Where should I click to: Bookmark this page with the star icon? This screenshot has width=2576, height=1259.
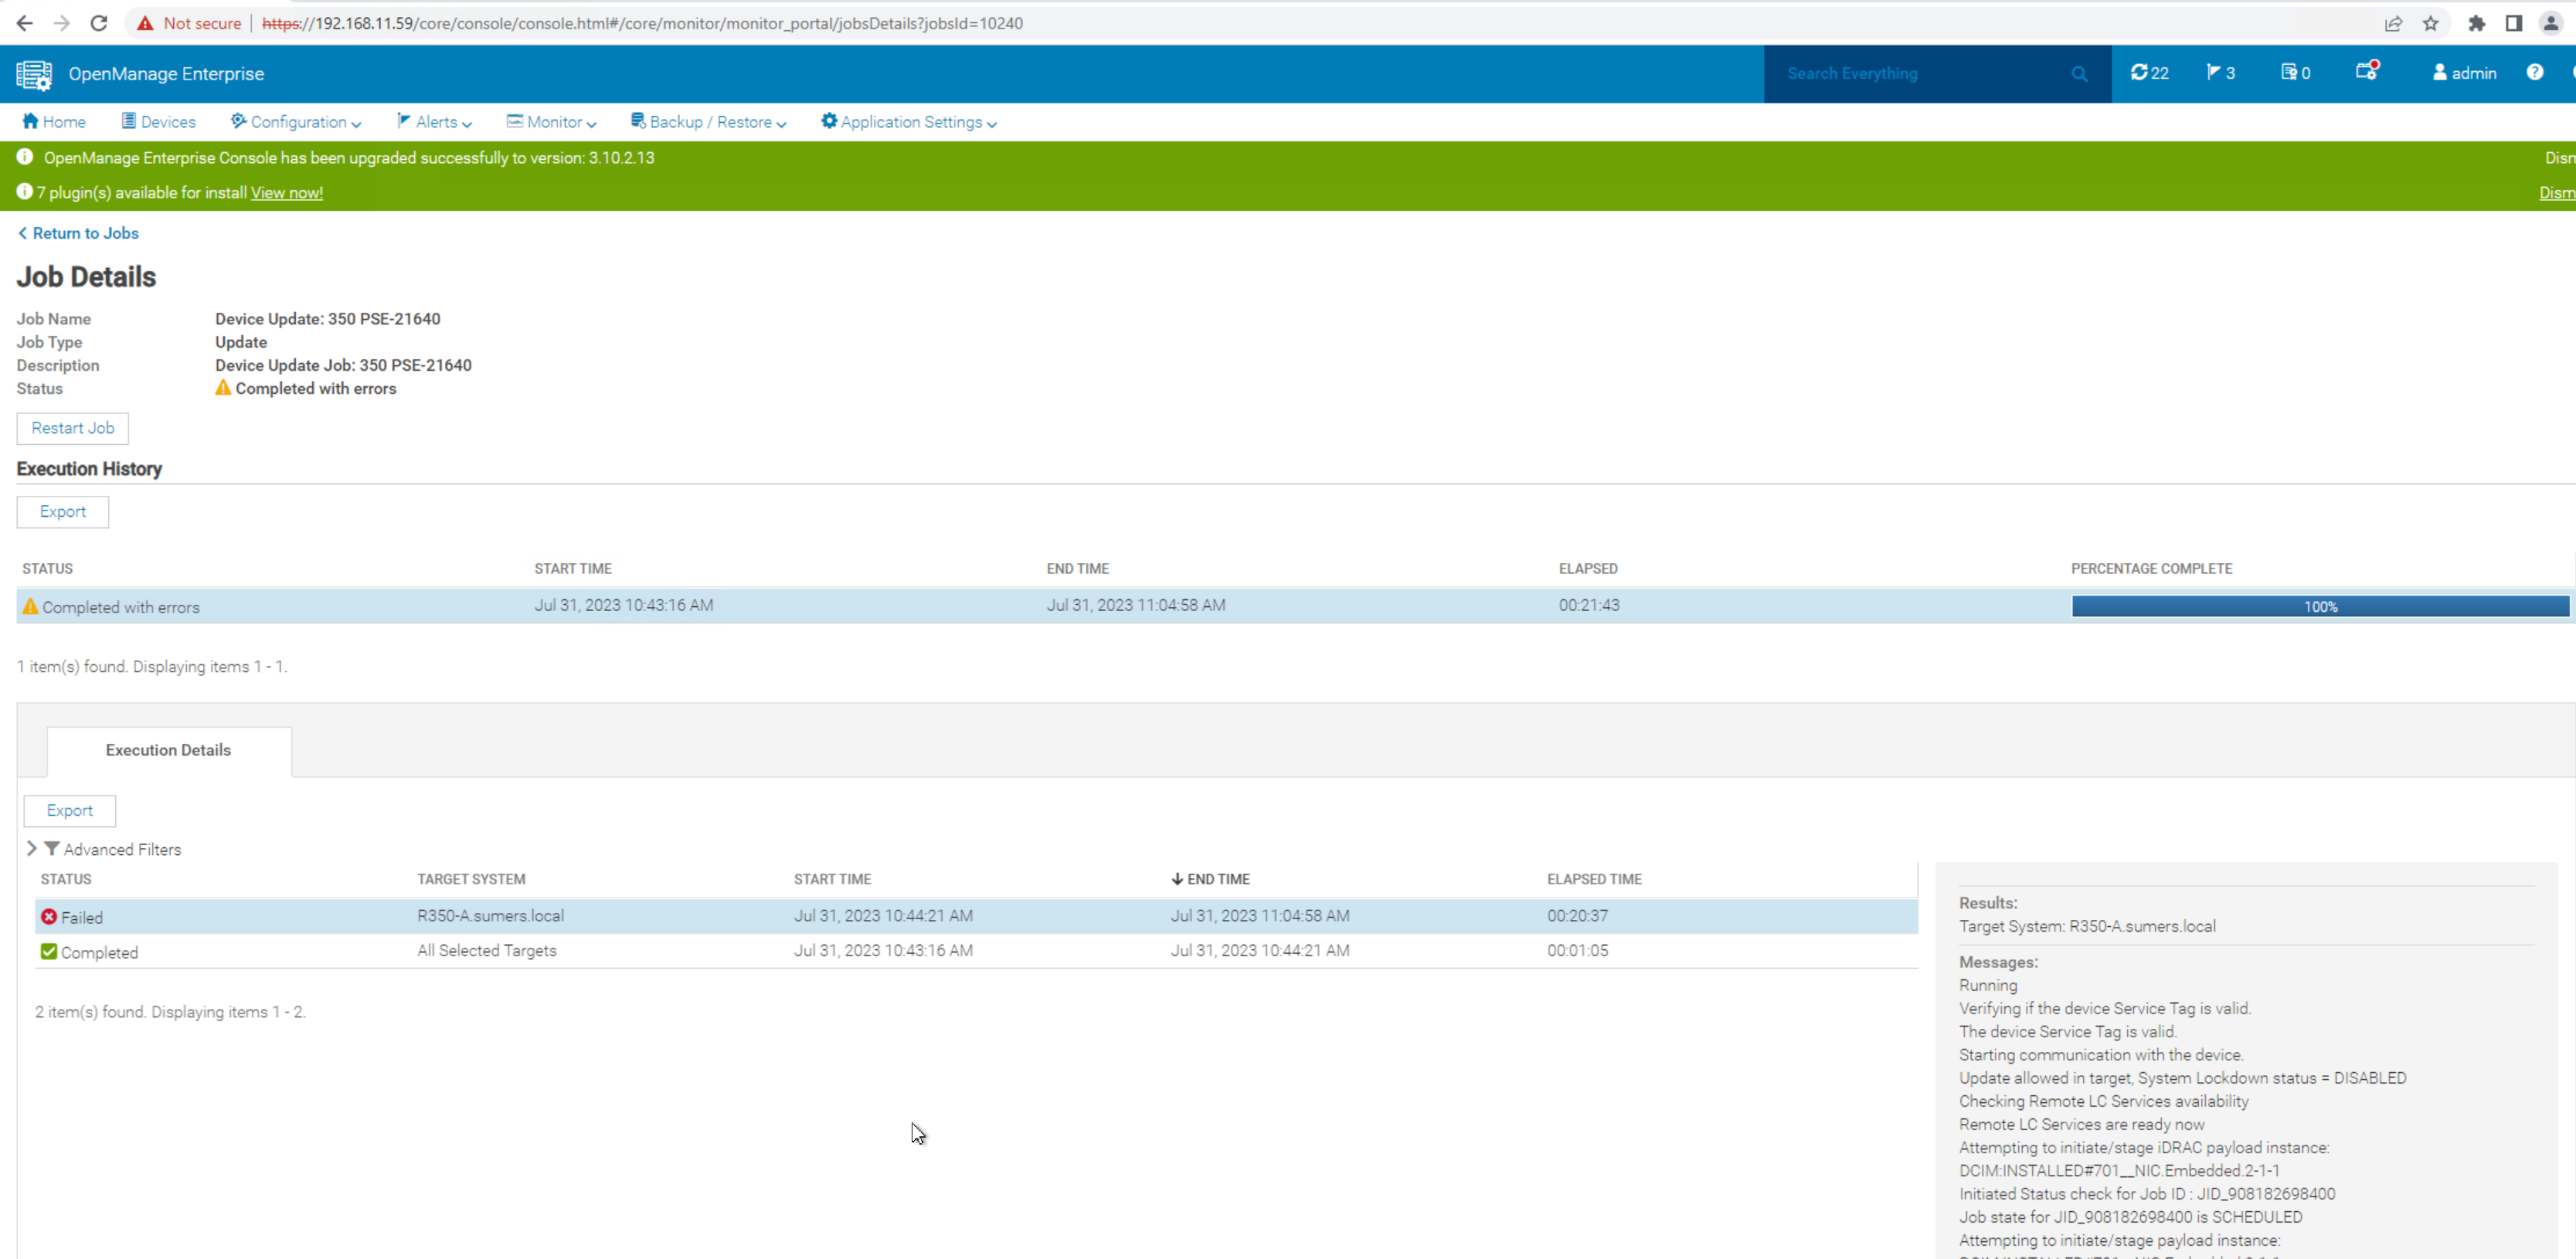coord(2431,23)
